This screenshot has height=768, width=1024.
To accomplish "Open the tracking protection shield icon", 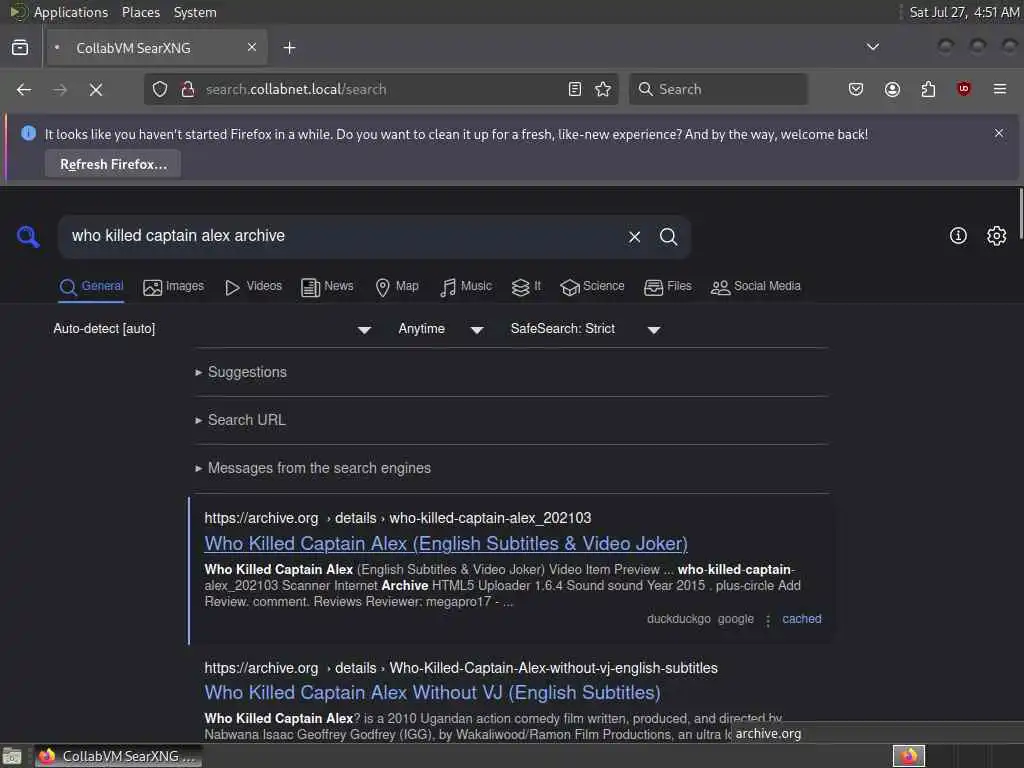I will [160, 89].
